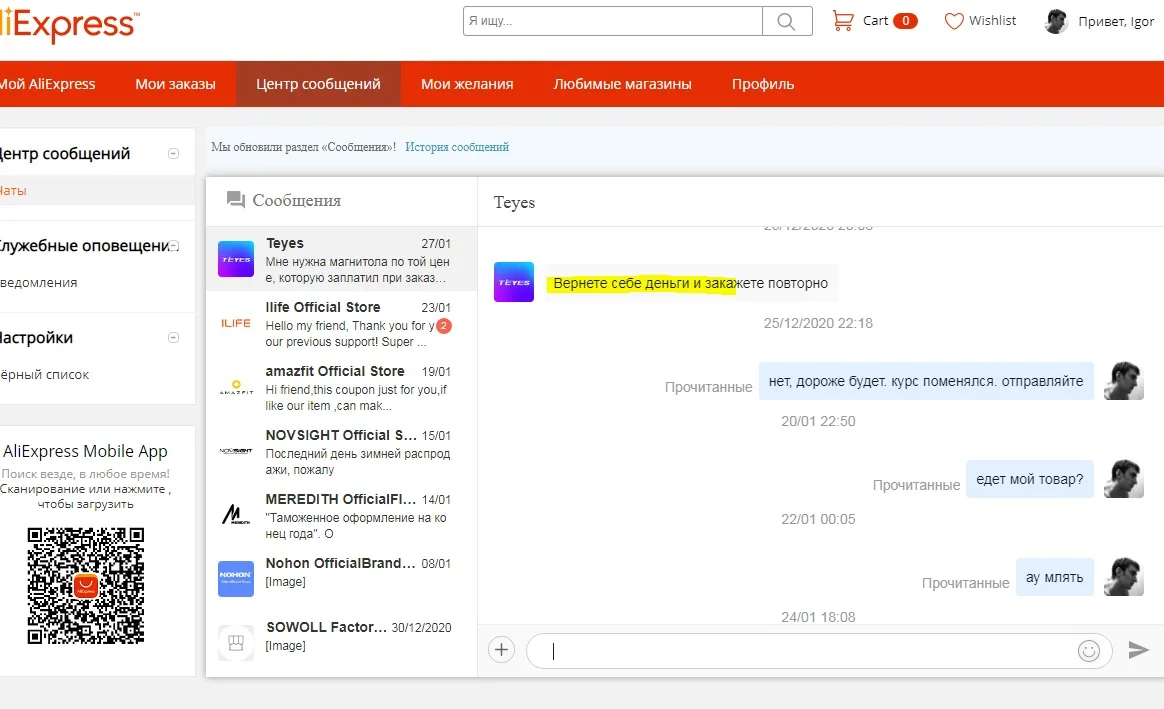
Task: Click the Сообщения chat bubble icon
Action: [235, 200]
